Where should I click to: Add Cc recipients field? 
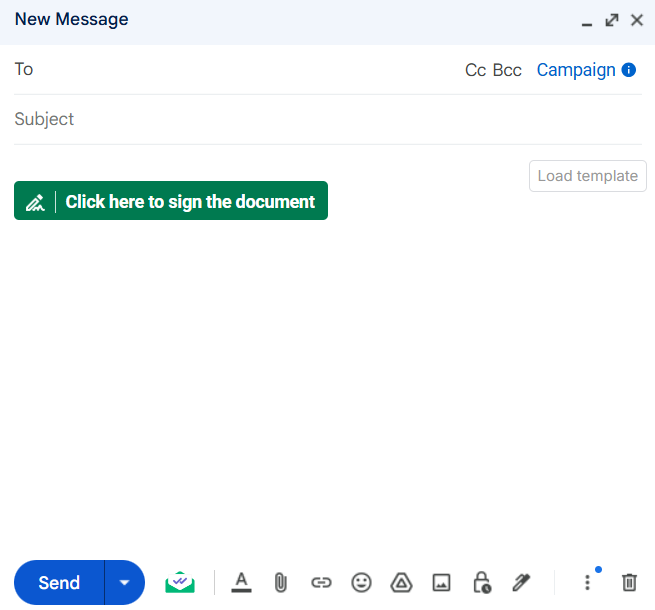pos(475,70)
